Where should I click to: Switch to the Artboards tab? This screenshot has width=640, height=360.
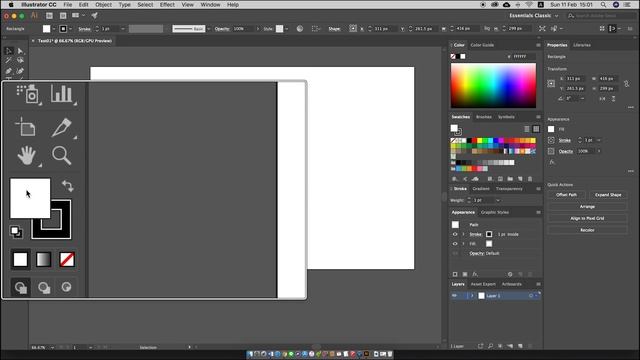(x=511, y=284)
